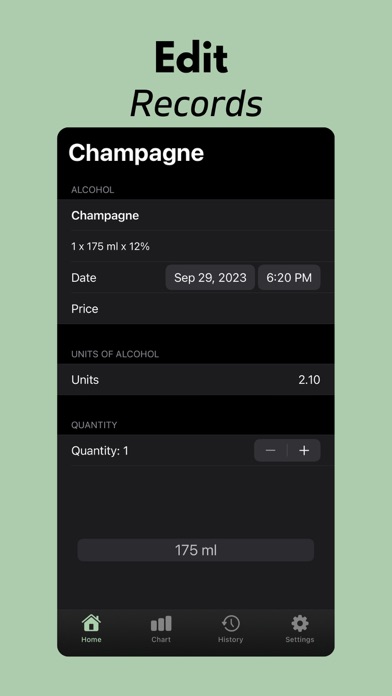The width and height of the screenshot is (392, 696).
Task: Tap the 175 ml volume button
Action: click(x=196, y=550)
